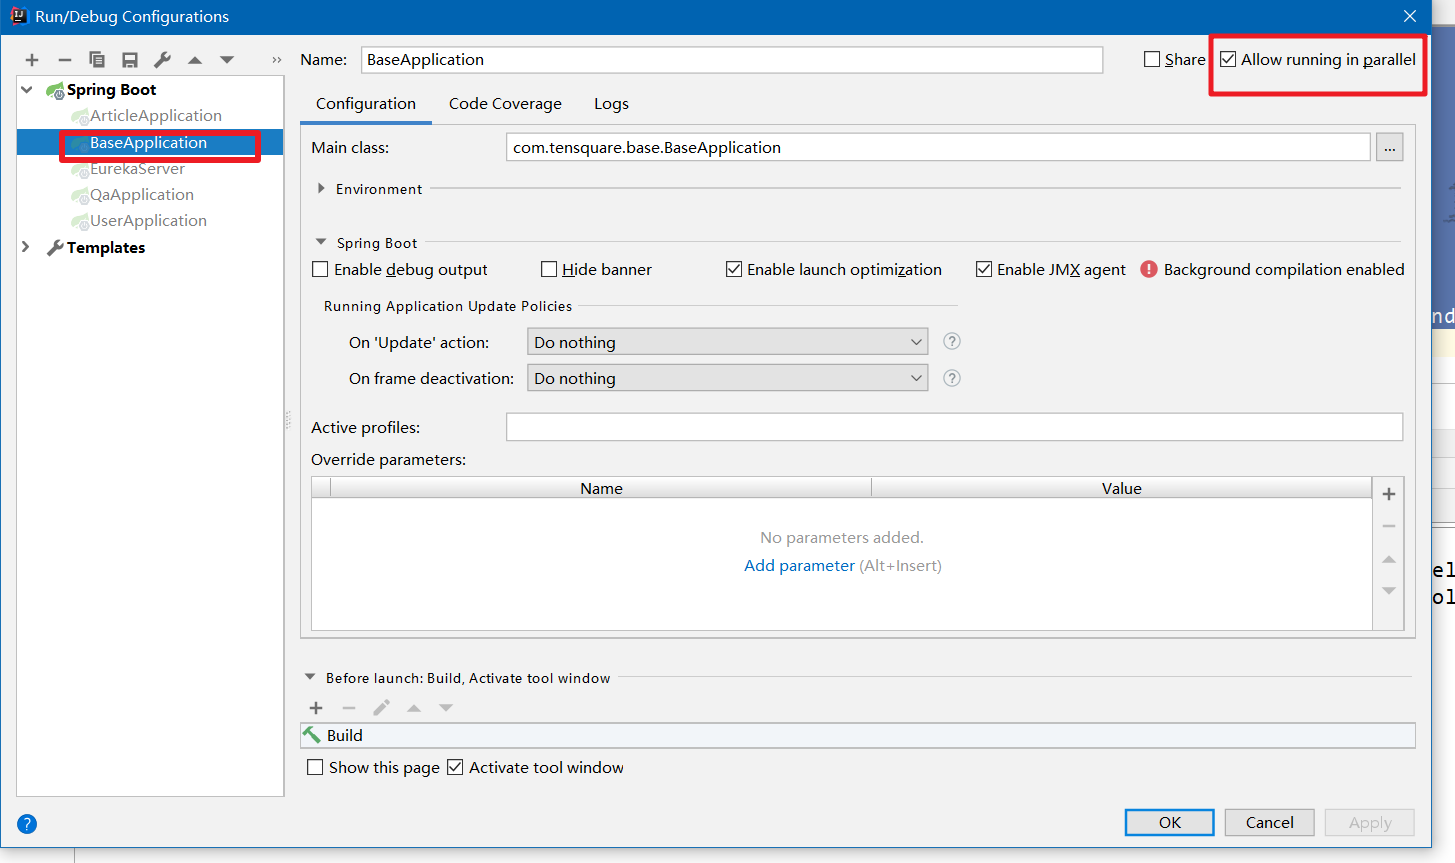Viewport: 1455px width, 863px height.
Task: Collapse the Before launch section
Action: coord(310,677)
